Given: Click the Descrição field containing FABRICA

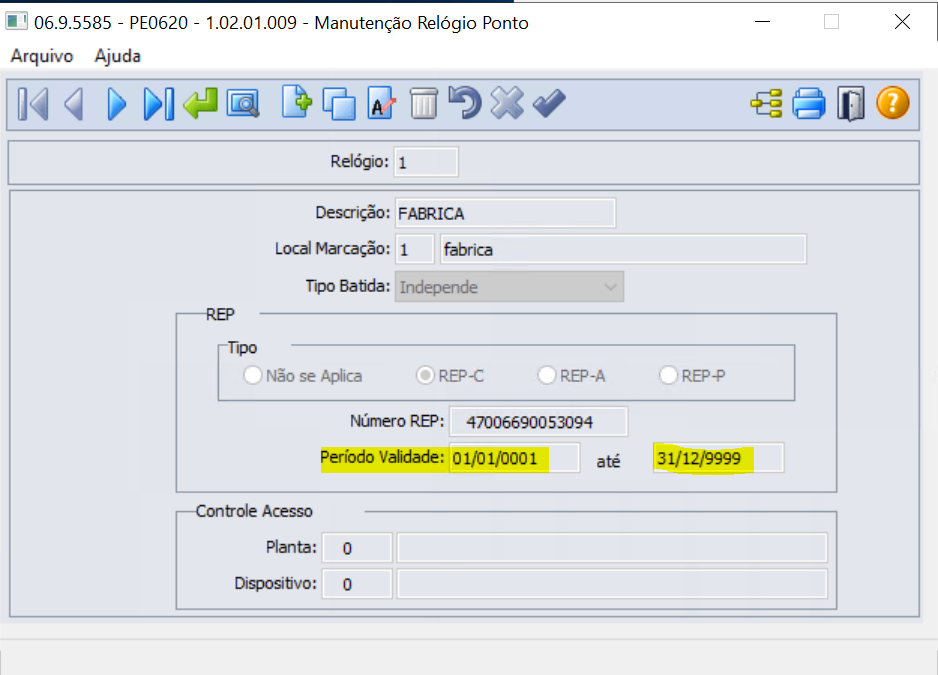Looking at the screenshot, I should (505, 213).
